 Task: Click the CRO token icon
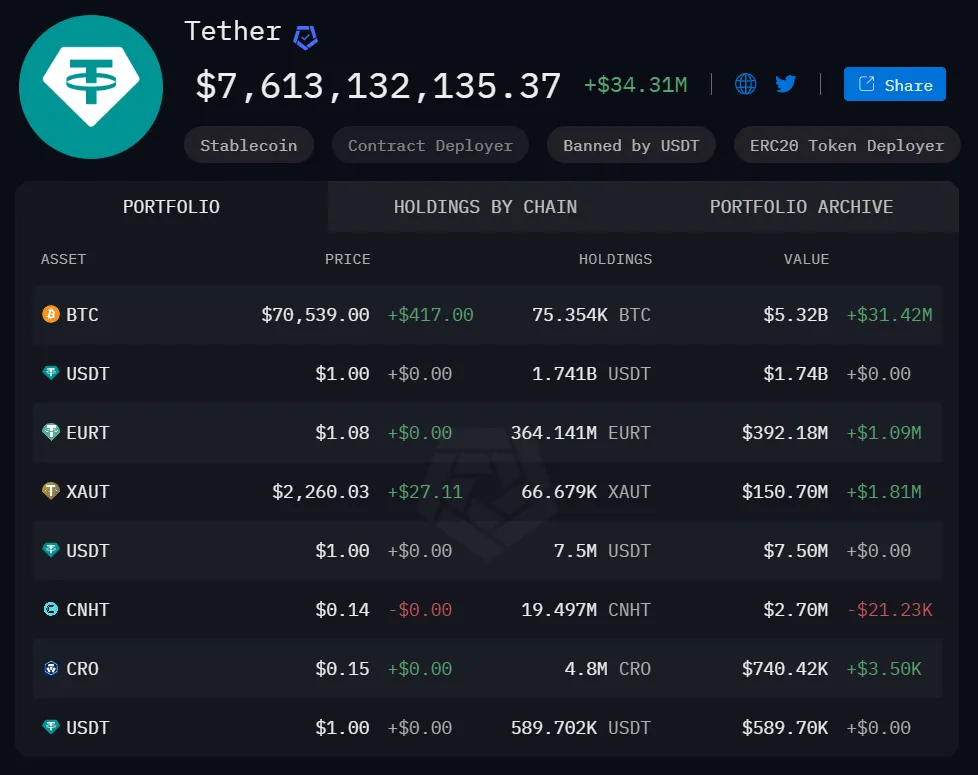[51, 669]
